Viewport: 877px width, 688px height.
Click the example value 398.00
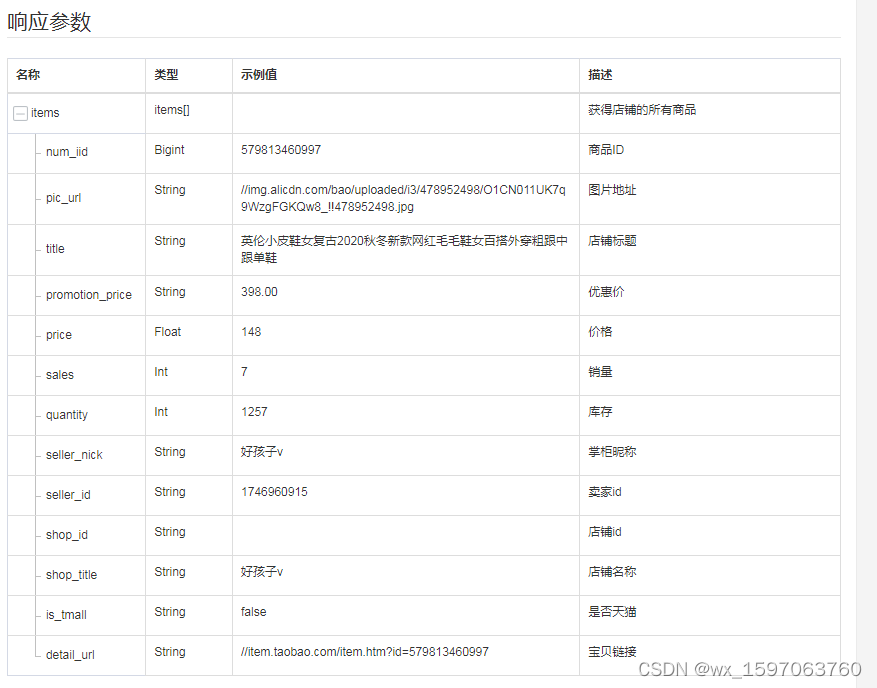259,292
